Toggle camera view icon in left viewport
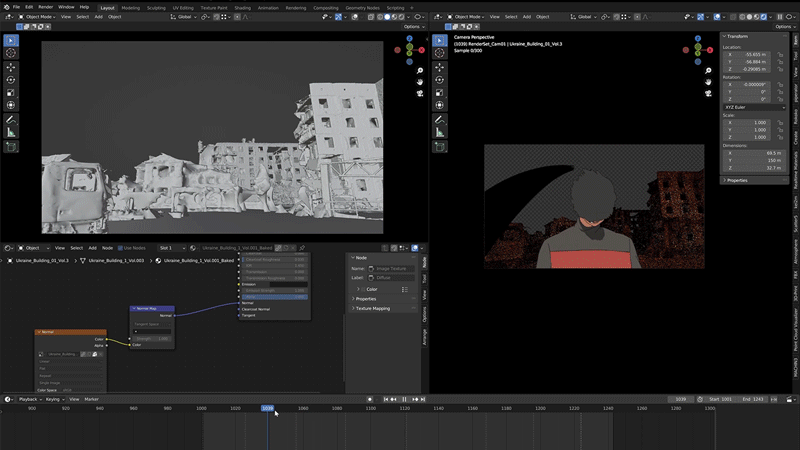This screenshot has height=450, width=800. pyautogui.click(x=419, y=93)
